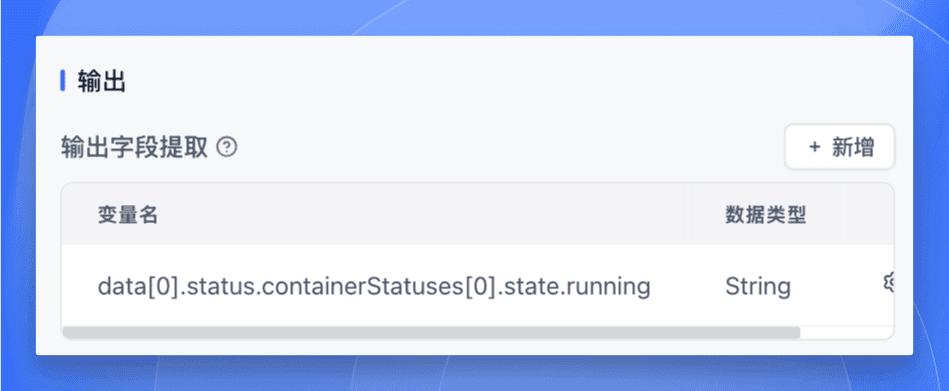
Task: Click the 输出 section title
Action: [x=101, y=81]
